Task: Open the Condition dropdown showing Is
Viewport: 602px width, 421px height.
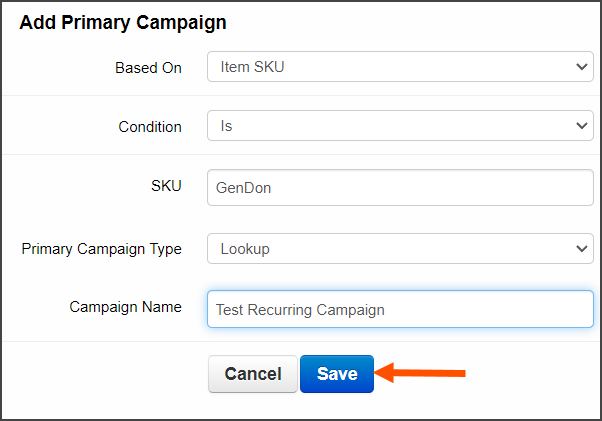Action: pos(400,126)
